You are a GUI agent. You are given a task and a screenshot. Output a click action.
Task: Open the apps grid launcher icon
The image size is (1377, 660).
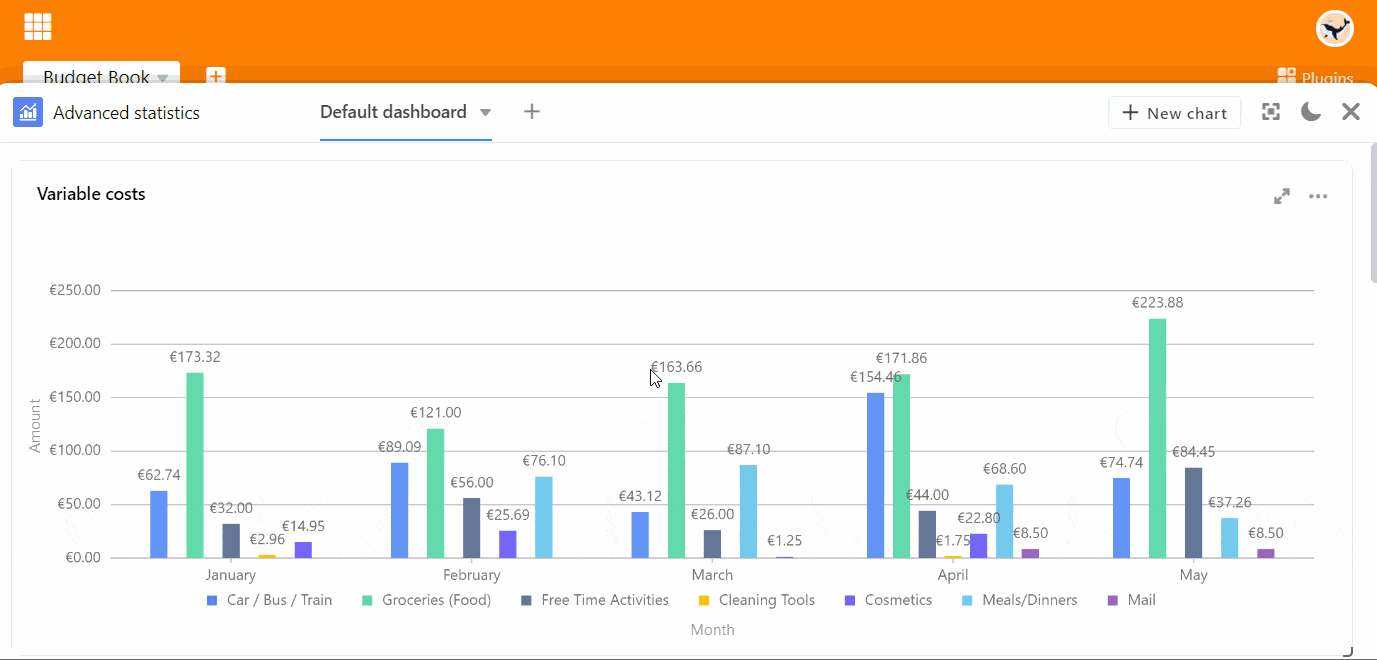38,27
